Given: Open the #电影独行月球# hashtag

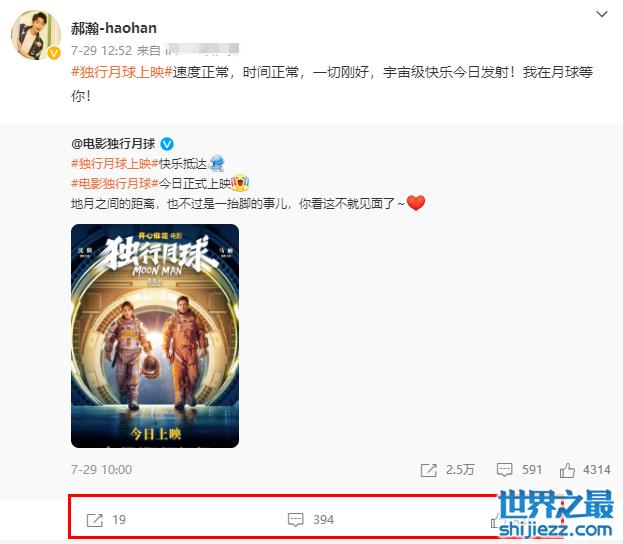Looking at the screenshot, I should [x=115, y=184].
